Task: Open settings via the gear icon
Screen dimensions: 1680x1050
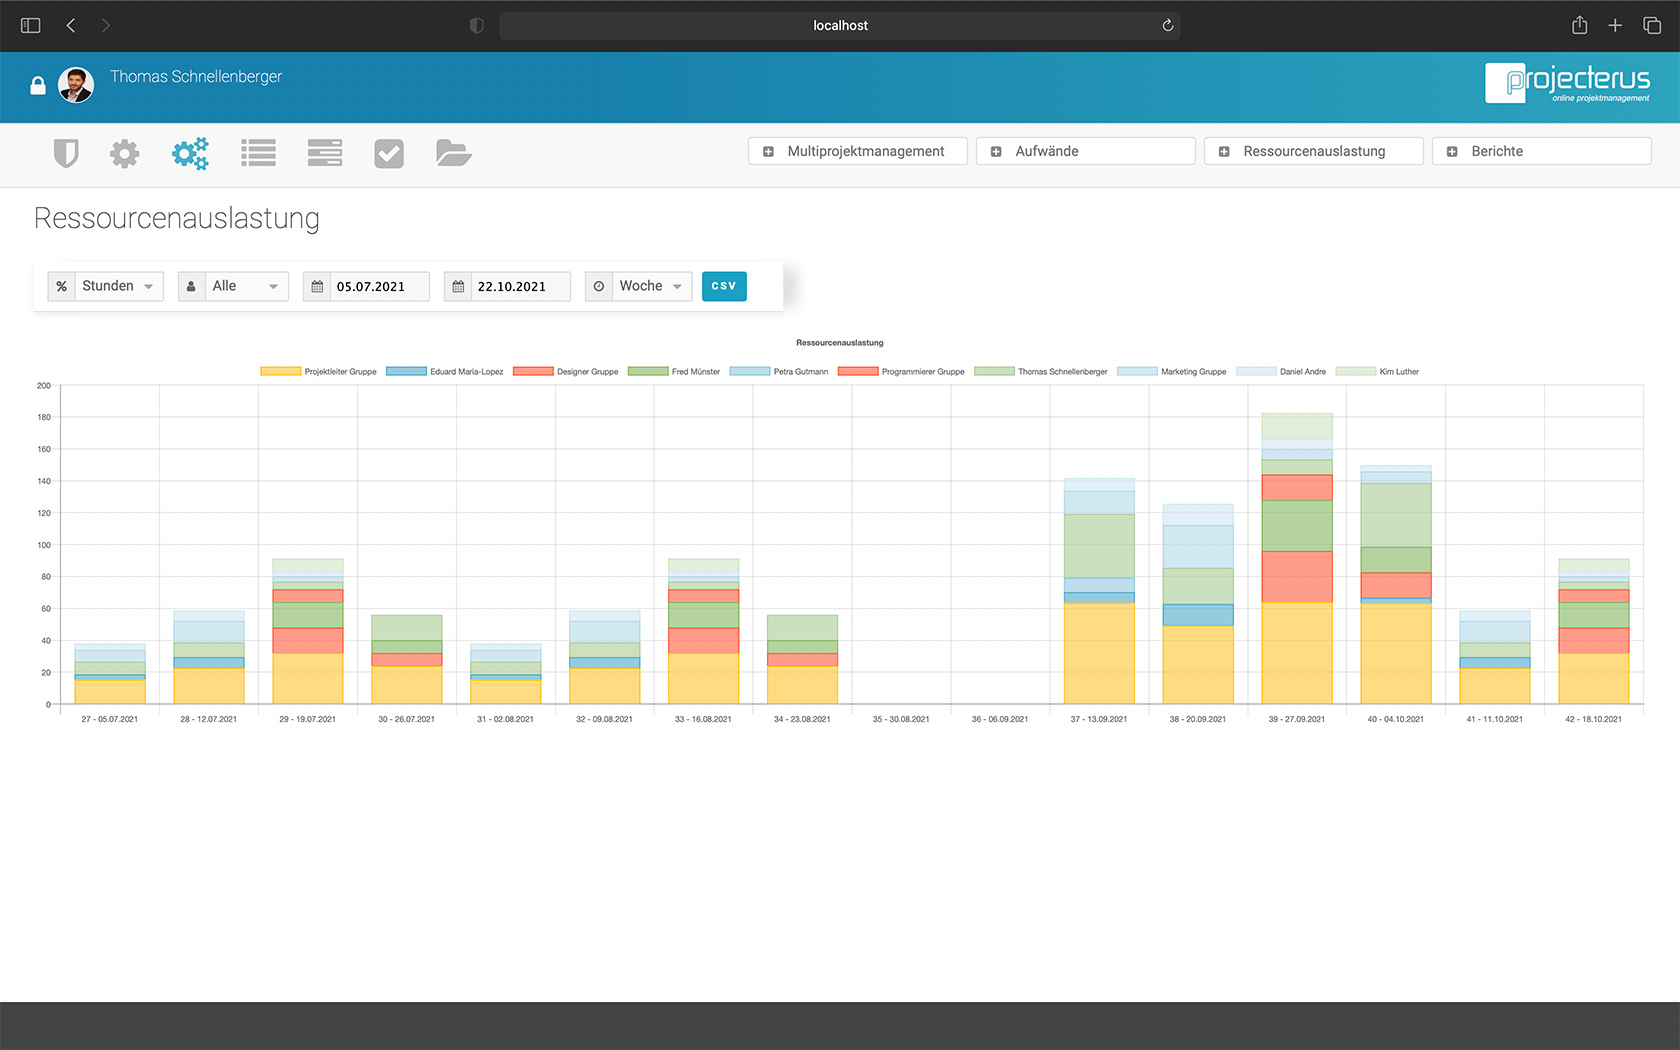Action: (124, 153)
